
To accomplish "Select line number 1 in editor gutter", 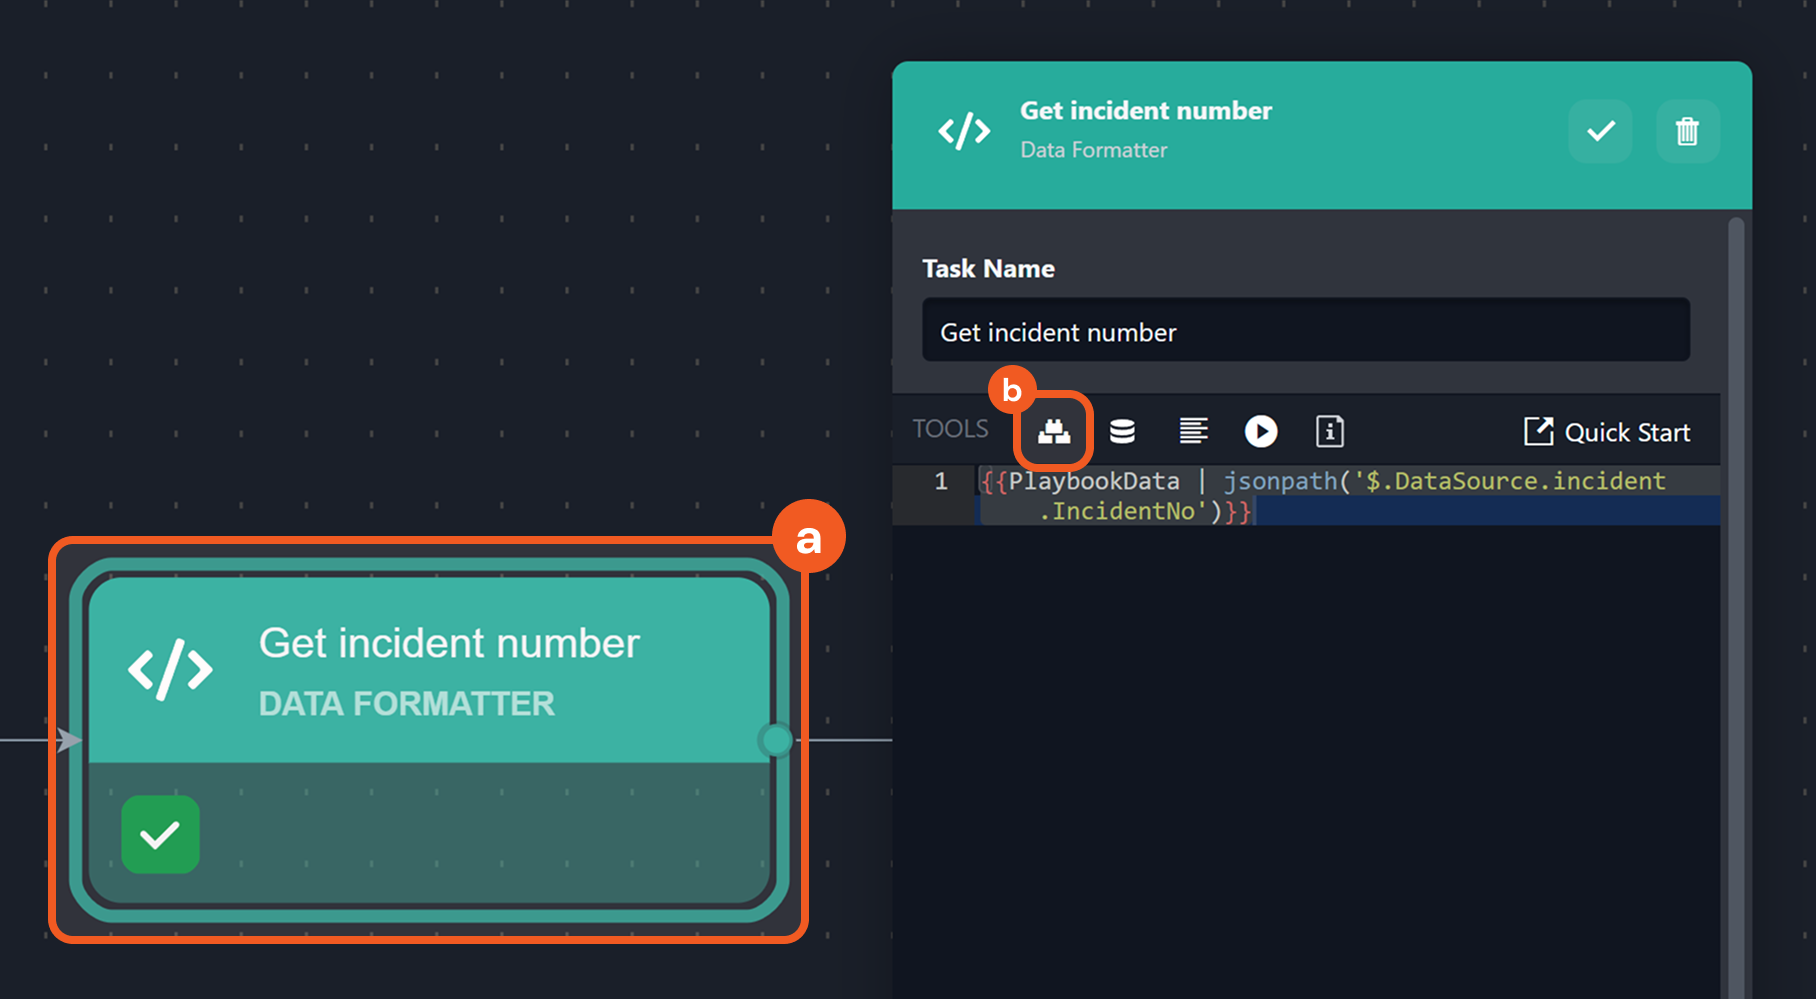I will [940, 481].
